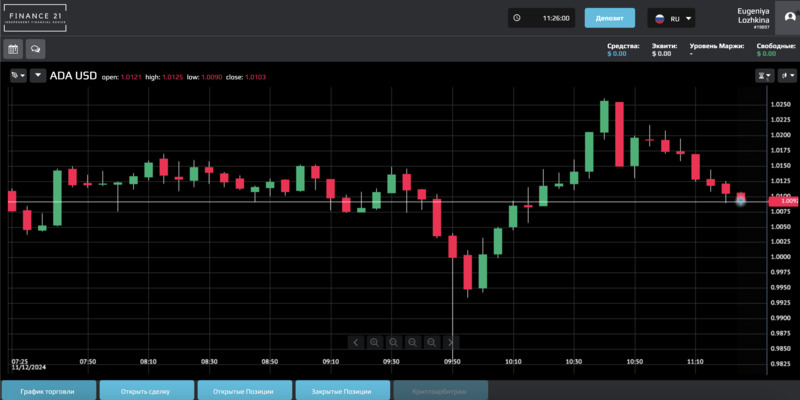Expand the ADA USD symbol selector arrow

pos(38,76)
